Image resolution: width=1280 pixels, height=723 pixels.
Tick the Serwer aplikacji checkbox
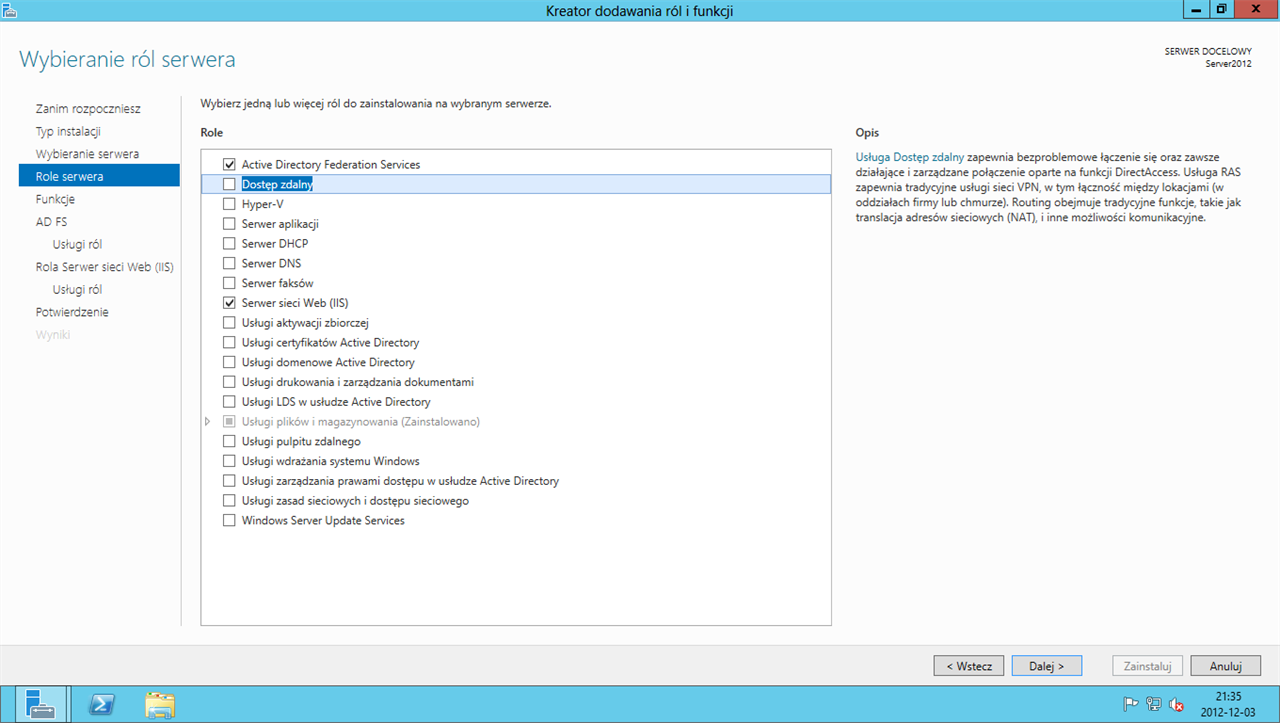click(x=229, y=224)
